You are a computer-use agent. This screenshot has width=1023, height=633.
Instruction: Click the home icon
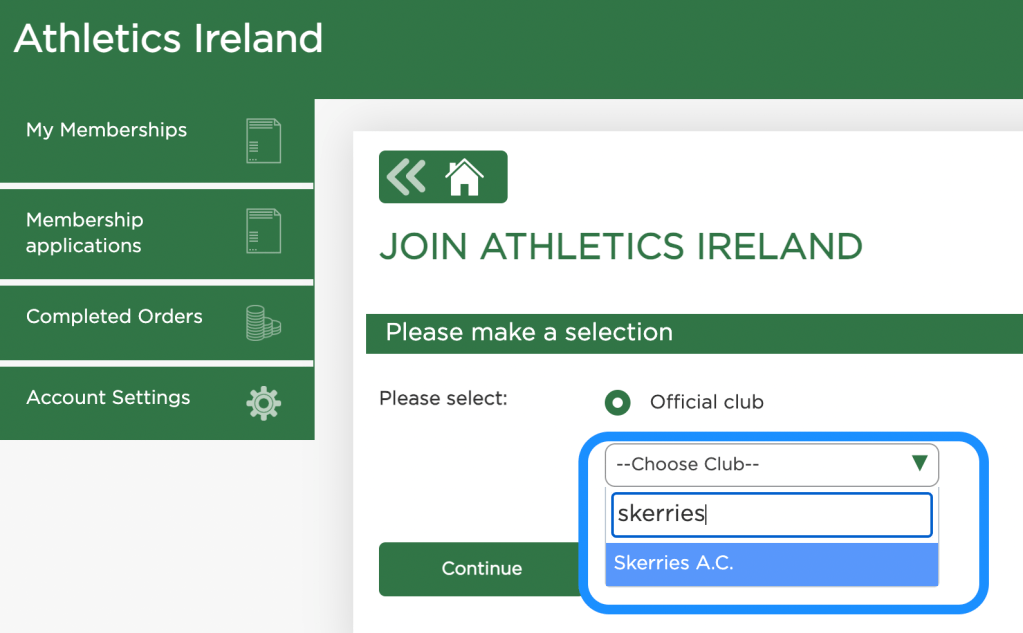tap(464, 178)
